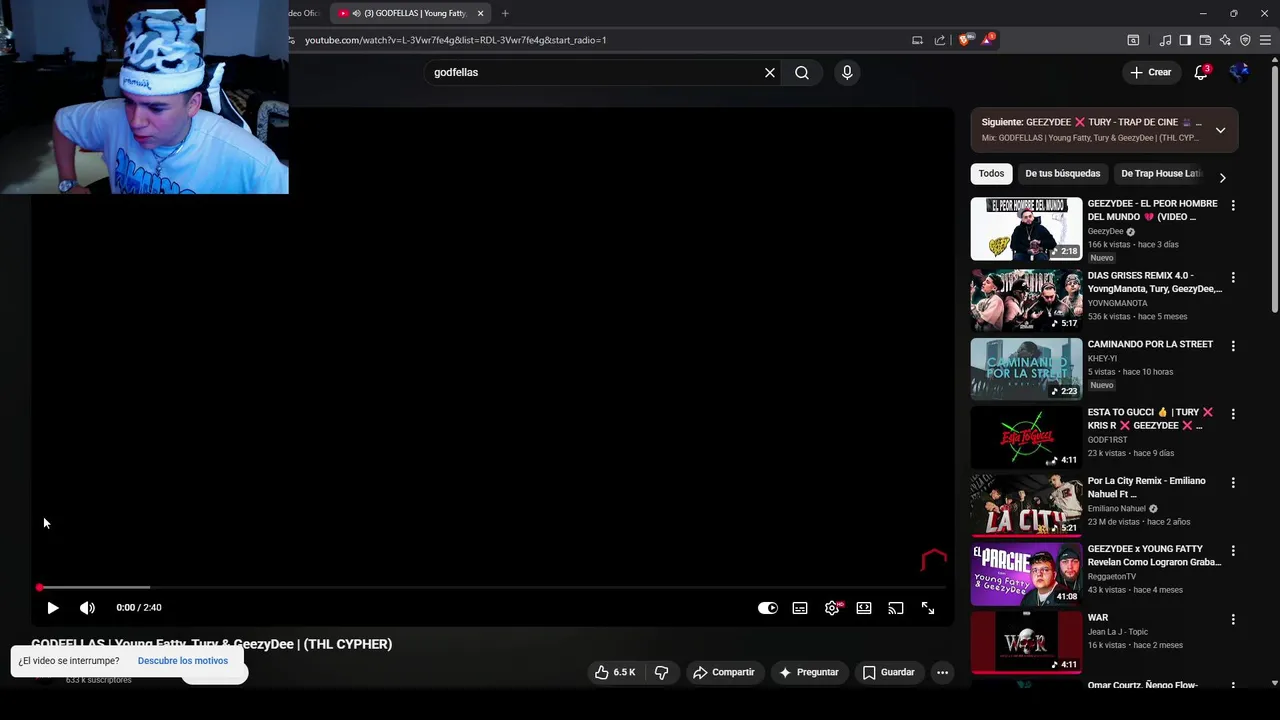
Task: Toggle the browser sidebar panel
Action: 1185,40
